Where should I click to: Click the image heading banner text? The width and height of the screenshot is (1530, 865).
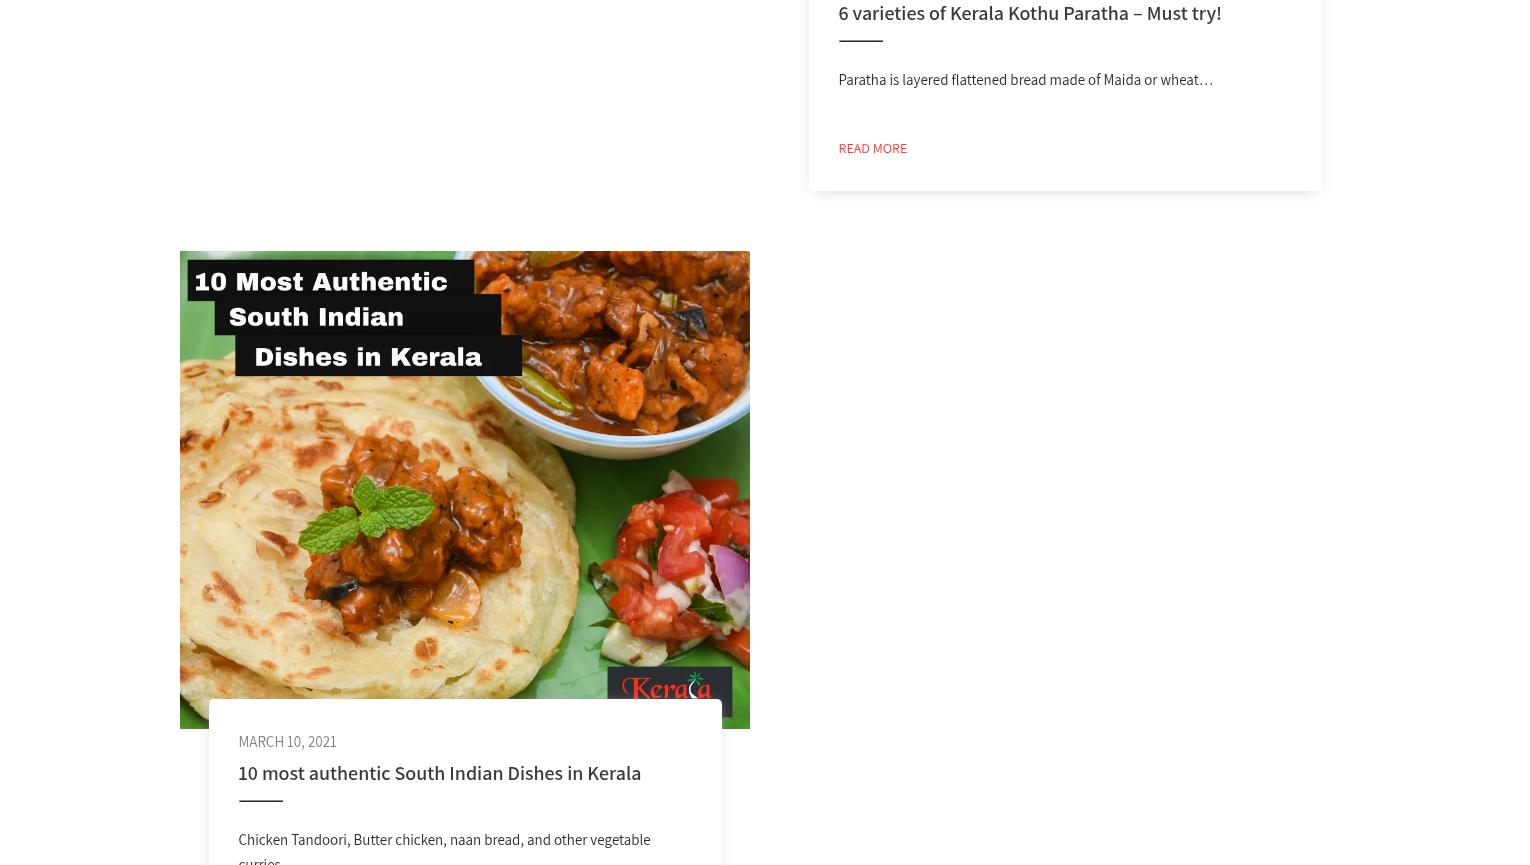coord(351,318)
